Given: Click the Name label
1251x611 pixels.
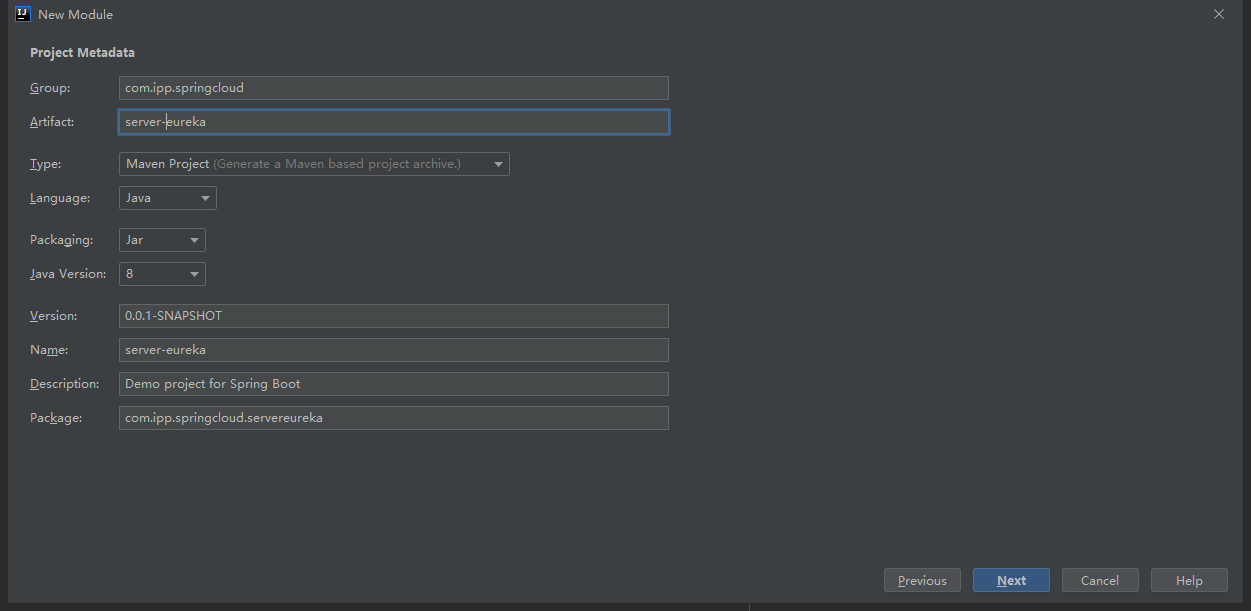Looking at the screenshot, I should pyautogui.click(x=49, y=350).
